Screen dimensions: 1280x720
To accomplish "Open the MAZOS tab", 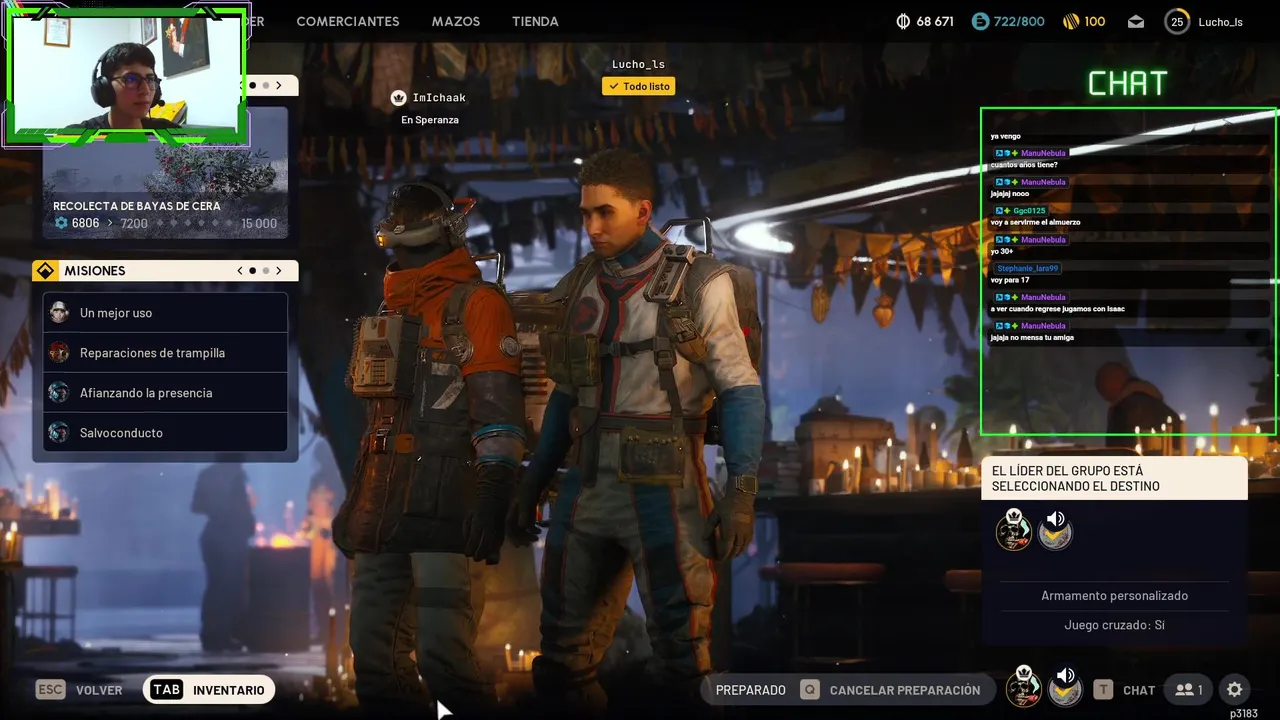I will [x=455, y=21].
